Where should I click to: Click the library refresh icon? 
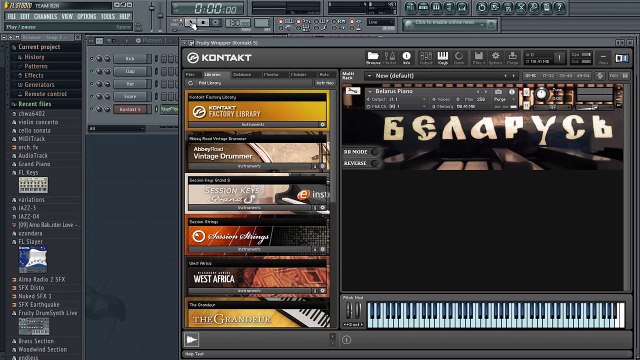click(x=190, y=83)
